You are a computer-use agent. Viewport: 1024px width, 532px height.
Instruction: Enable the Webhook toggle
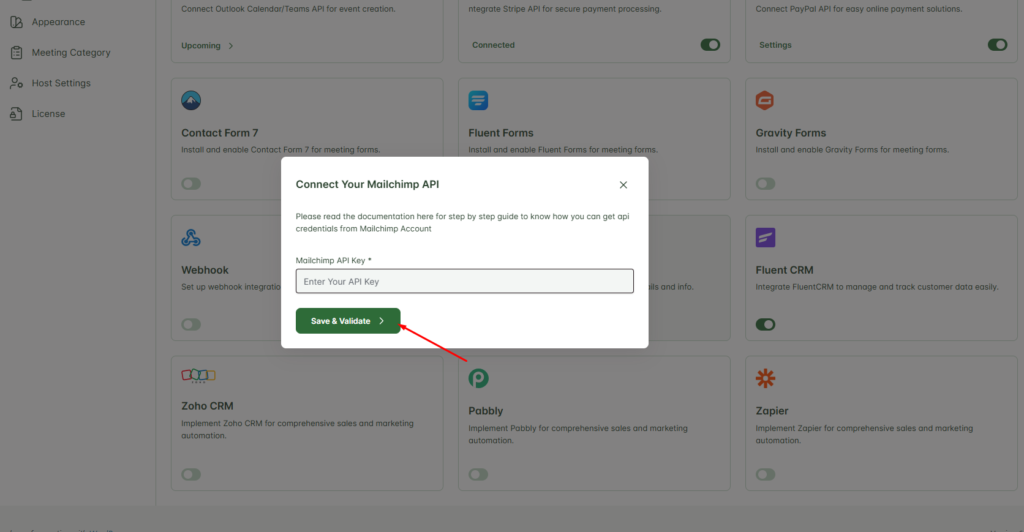tap(191, 324)
